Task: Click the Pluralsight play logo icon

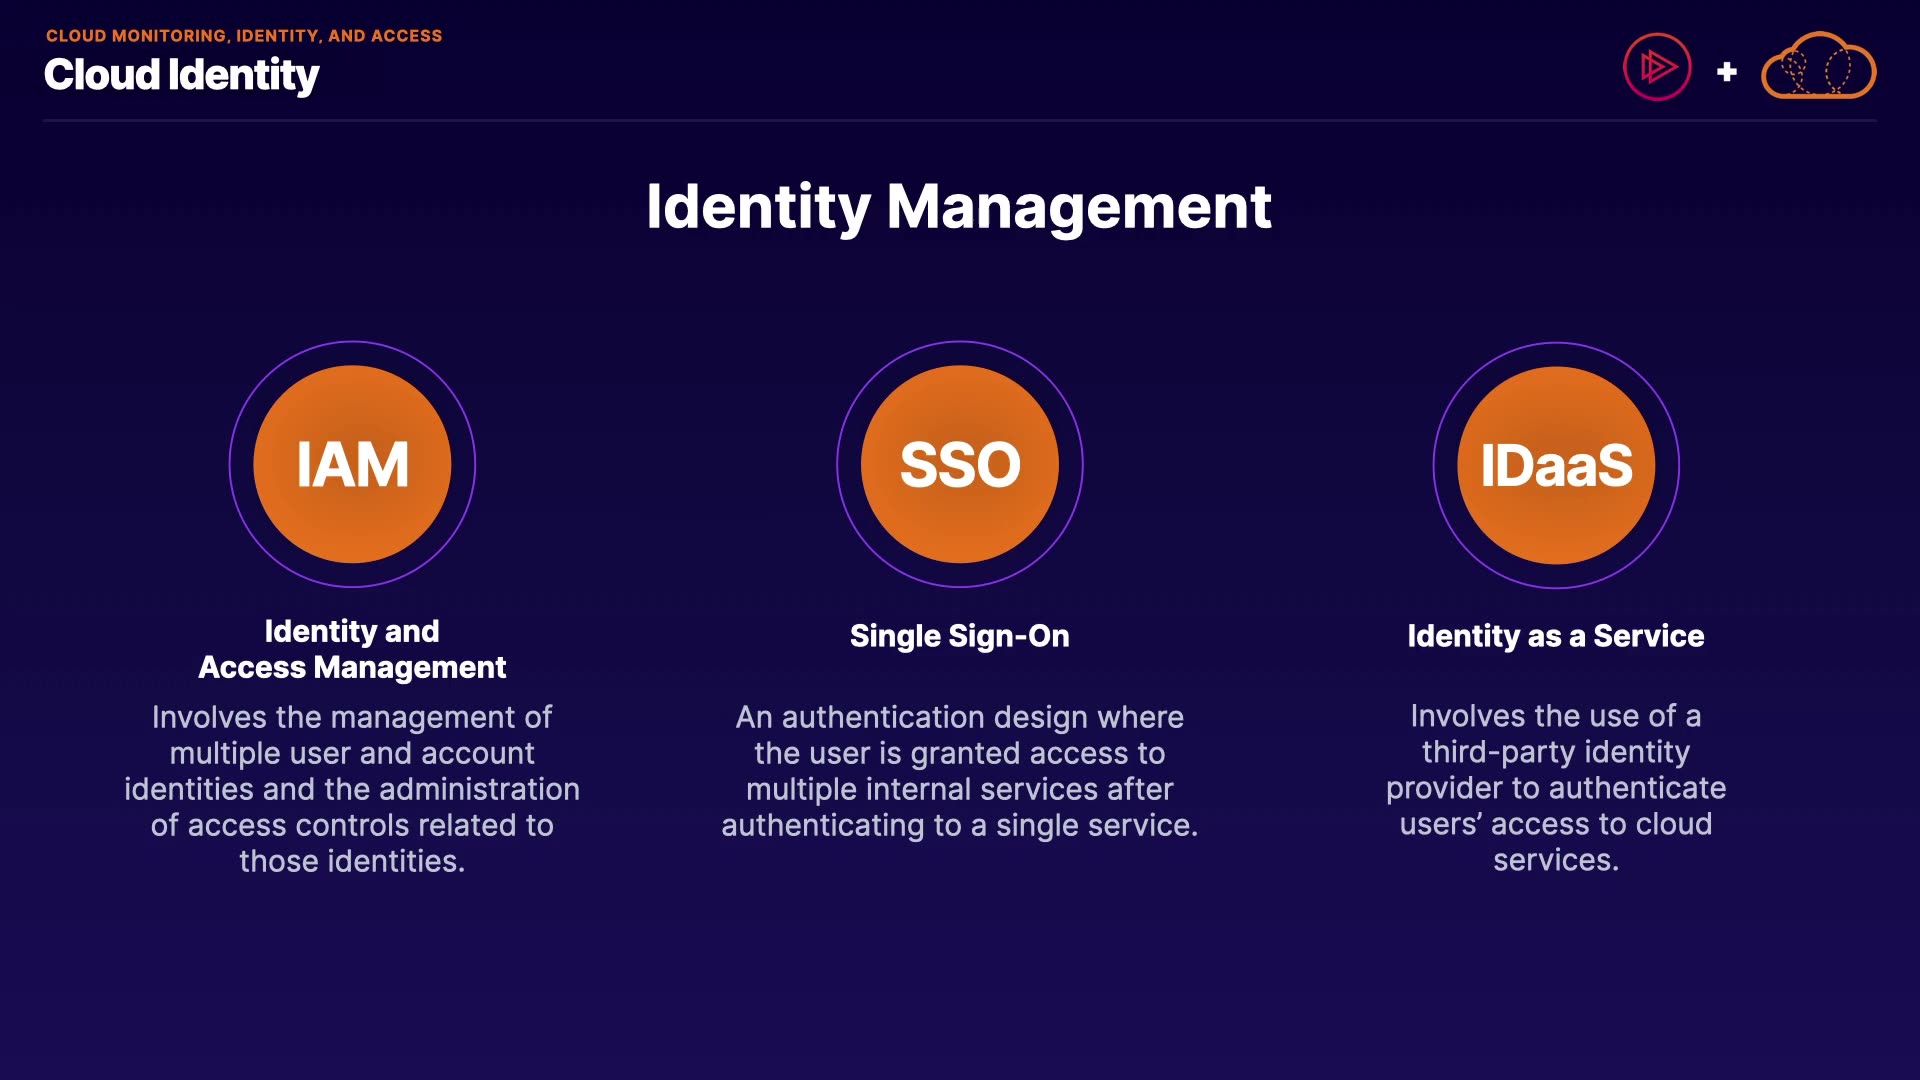Action: tap(1657, 68)
